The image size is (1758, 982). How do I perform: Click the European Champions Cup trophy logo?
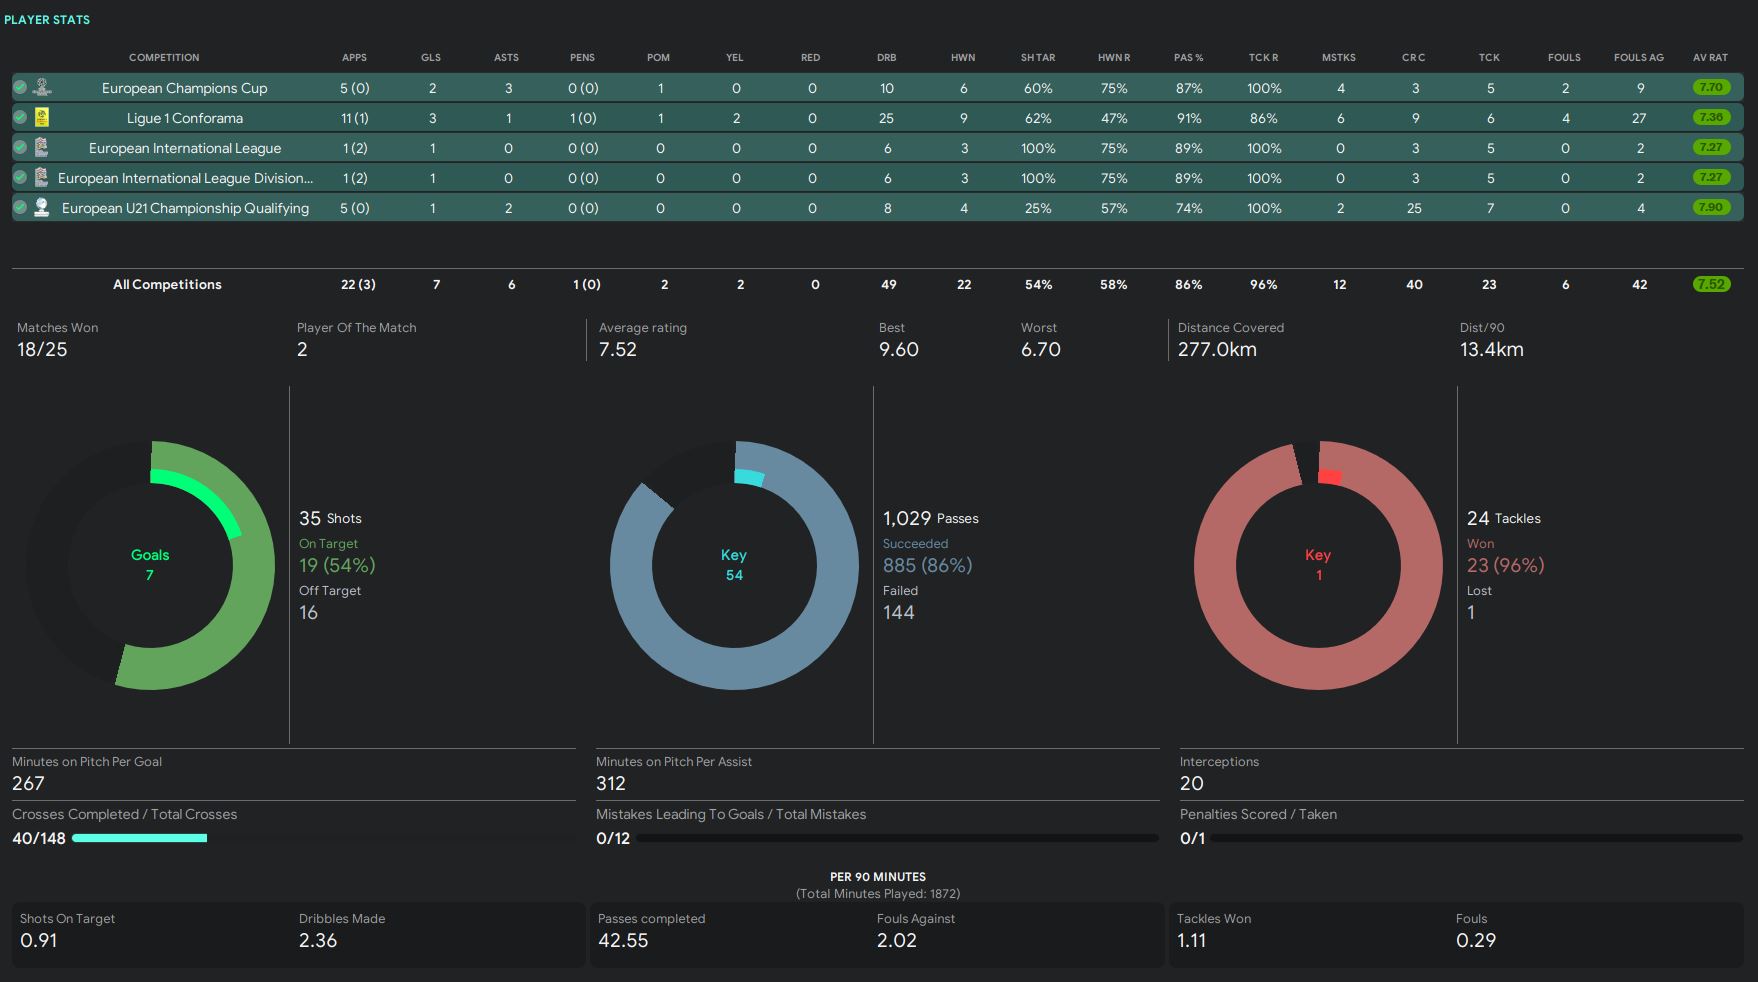click(x=42, y=88)
